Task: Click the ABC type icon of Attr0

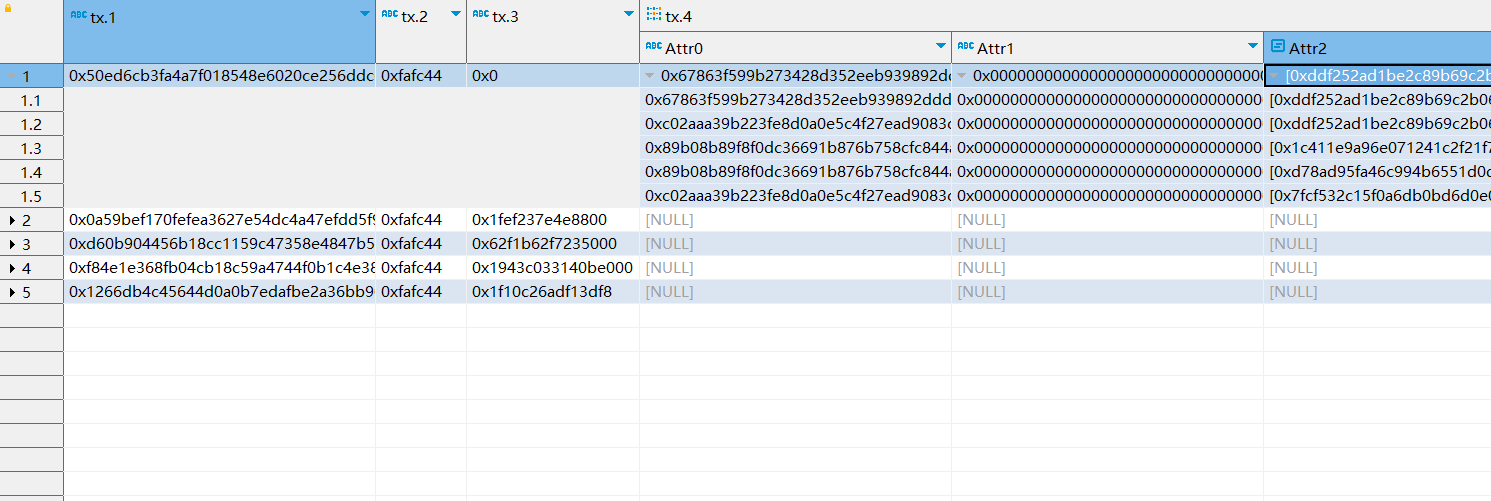Action: click(654, 46)
